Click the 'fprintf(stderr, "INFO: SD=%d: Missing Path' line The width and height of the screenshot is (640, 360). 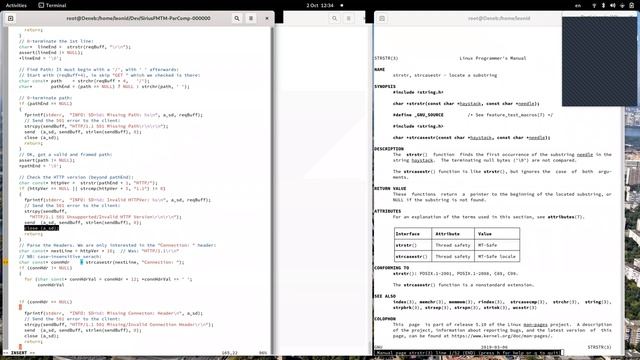tap(113, 115)
